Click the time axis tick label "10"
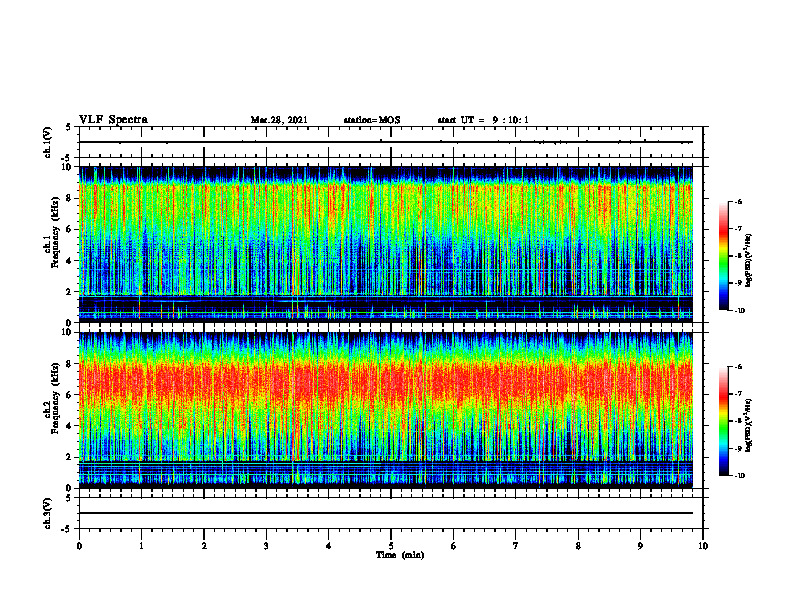792x612 pixels. [703, 546]
